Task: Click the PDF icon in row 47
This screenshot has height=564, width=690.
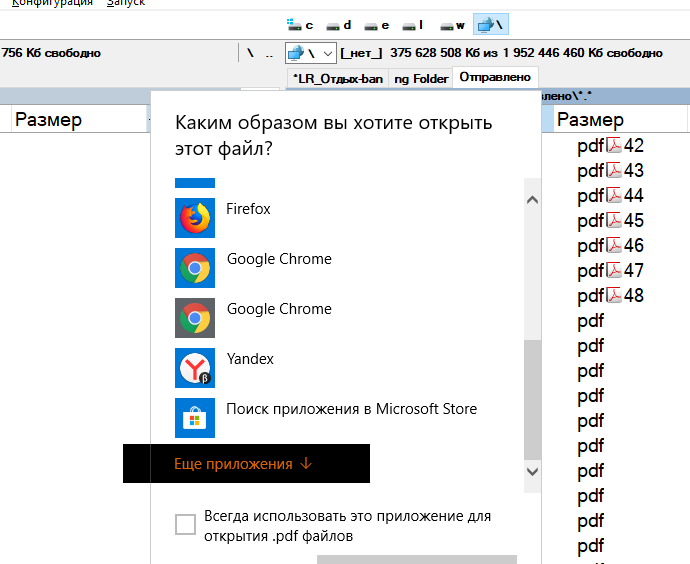Action: click(614, 271)
